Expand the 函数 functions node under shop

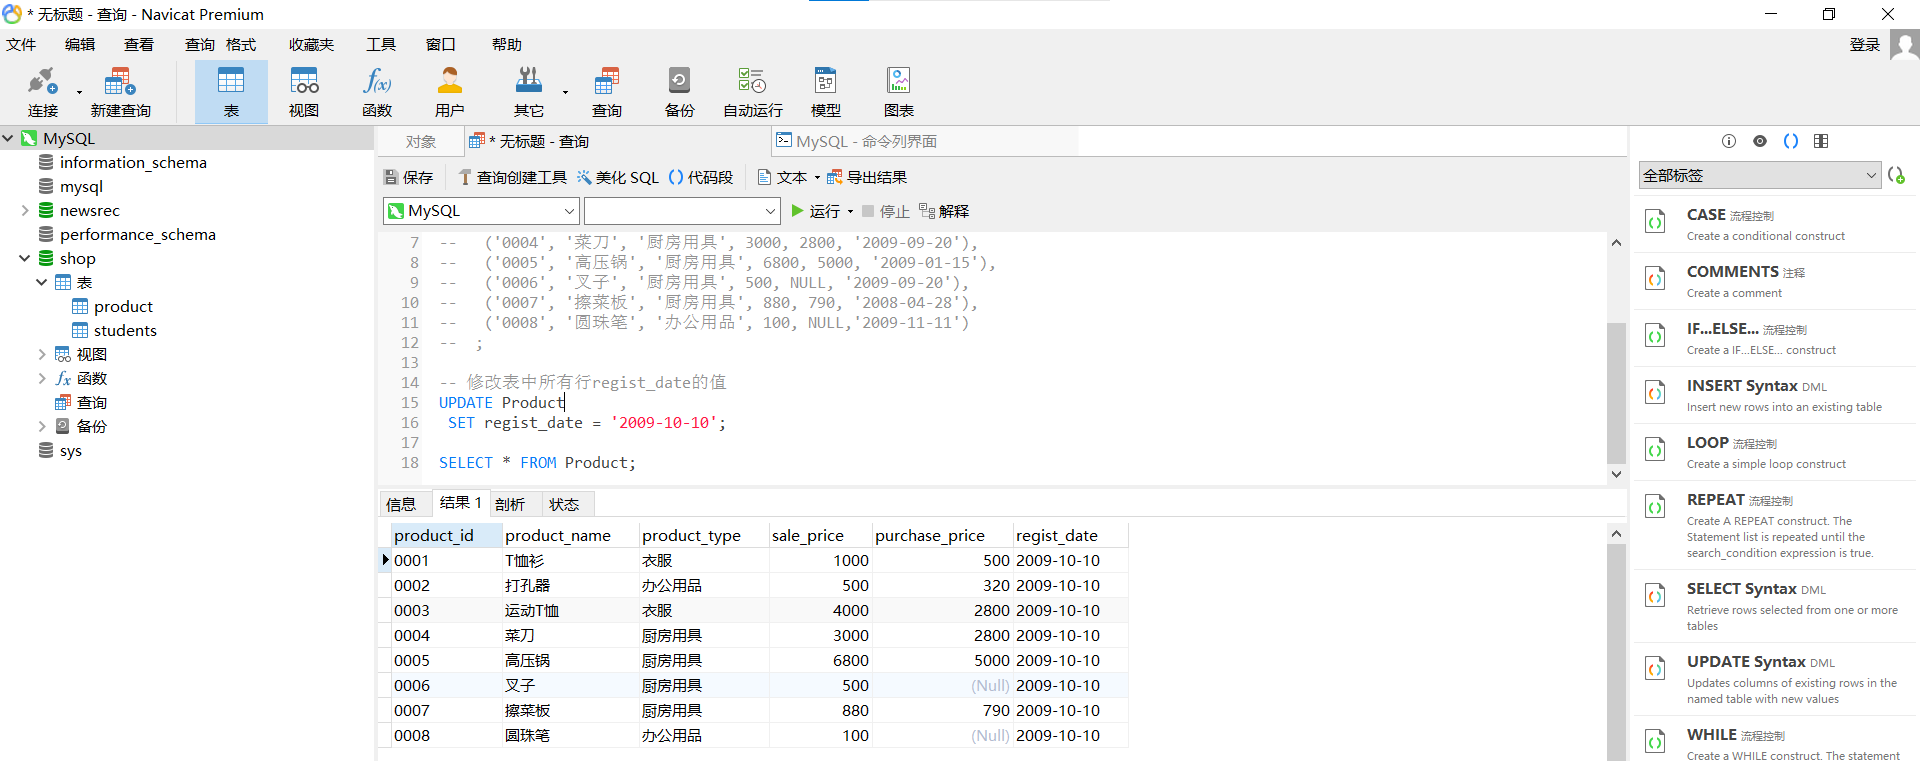tap(42, 379)
